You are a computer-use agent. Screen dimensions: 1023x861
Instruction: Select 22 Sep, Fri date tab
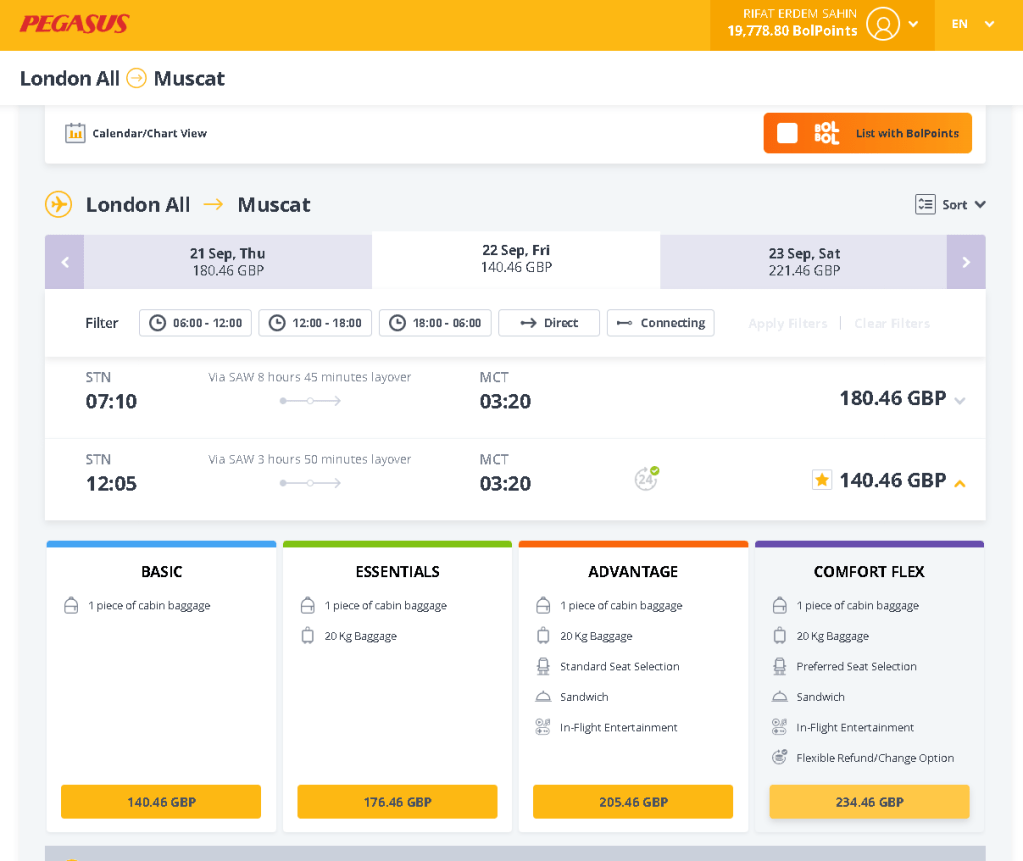[x=516, y=260]
